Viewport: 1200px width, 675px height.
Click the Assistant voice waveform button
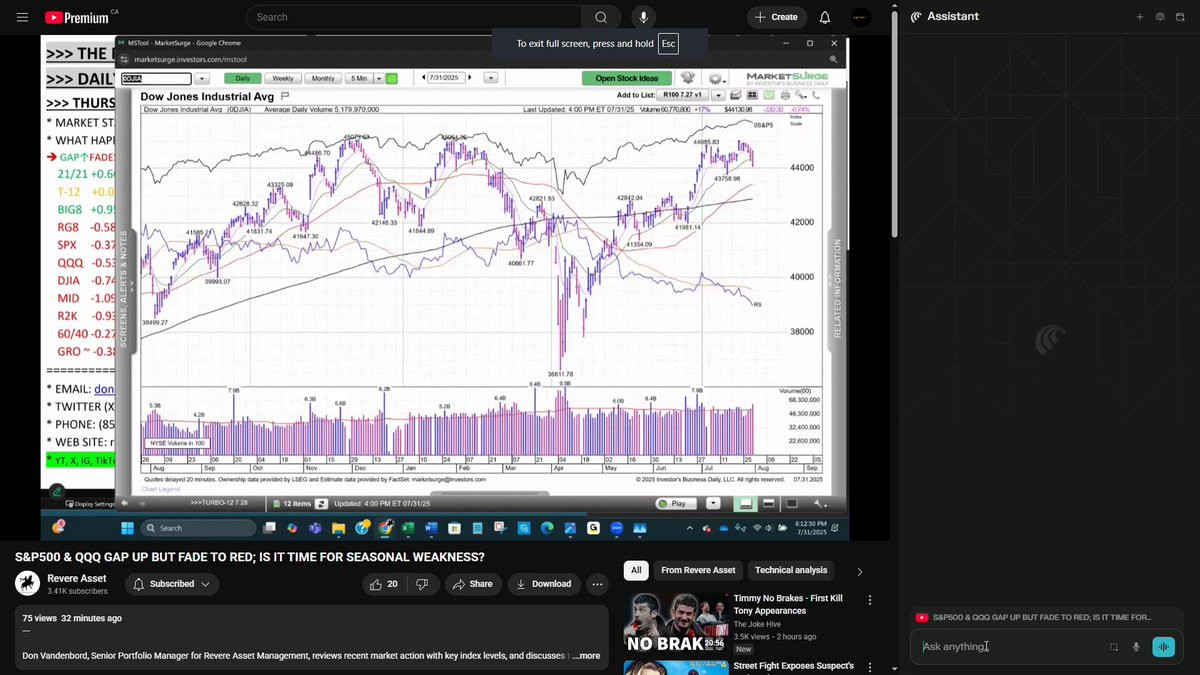pyautogui.click(x=1163, y=647)
